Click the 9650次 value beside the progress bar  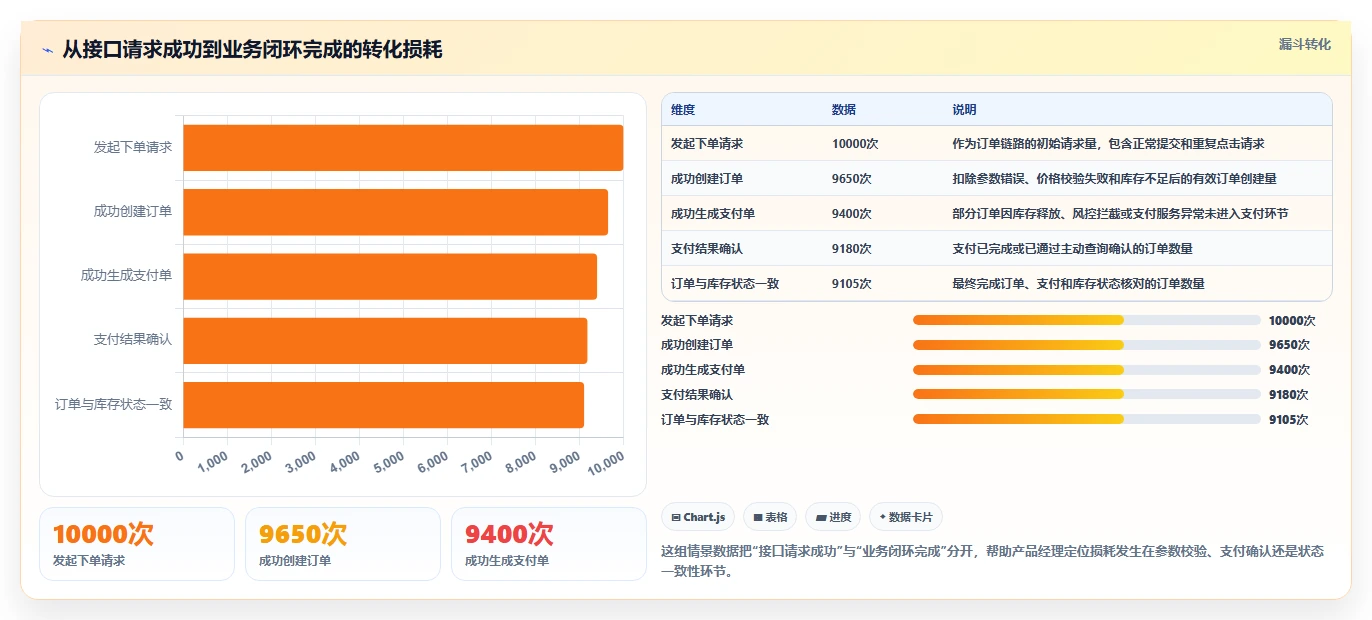pos(1289,345)
